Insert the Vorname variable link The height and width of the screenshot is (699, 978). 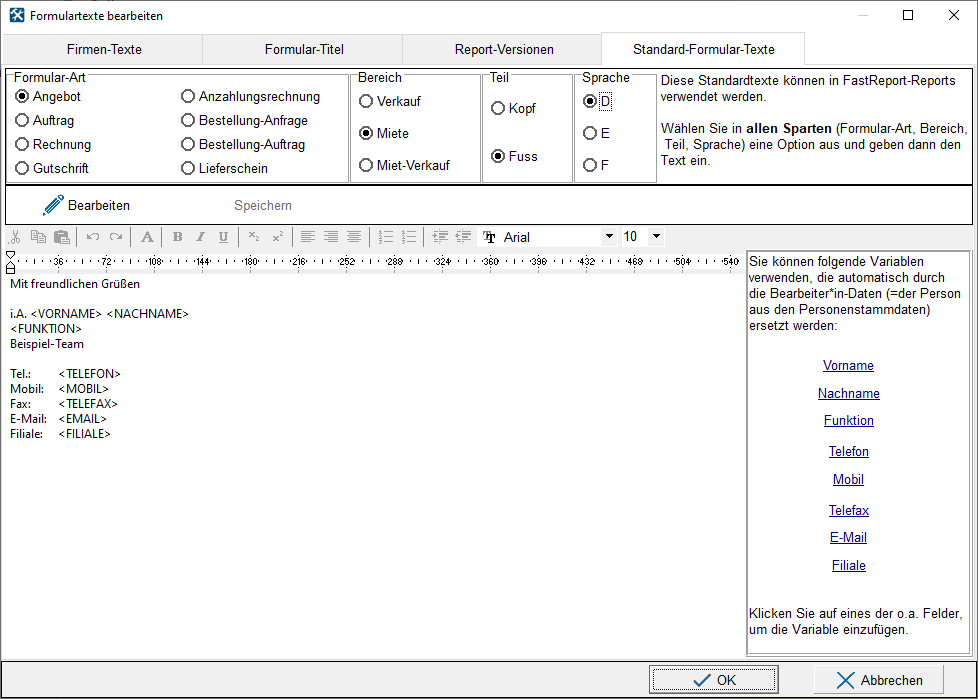coord(848,365)
